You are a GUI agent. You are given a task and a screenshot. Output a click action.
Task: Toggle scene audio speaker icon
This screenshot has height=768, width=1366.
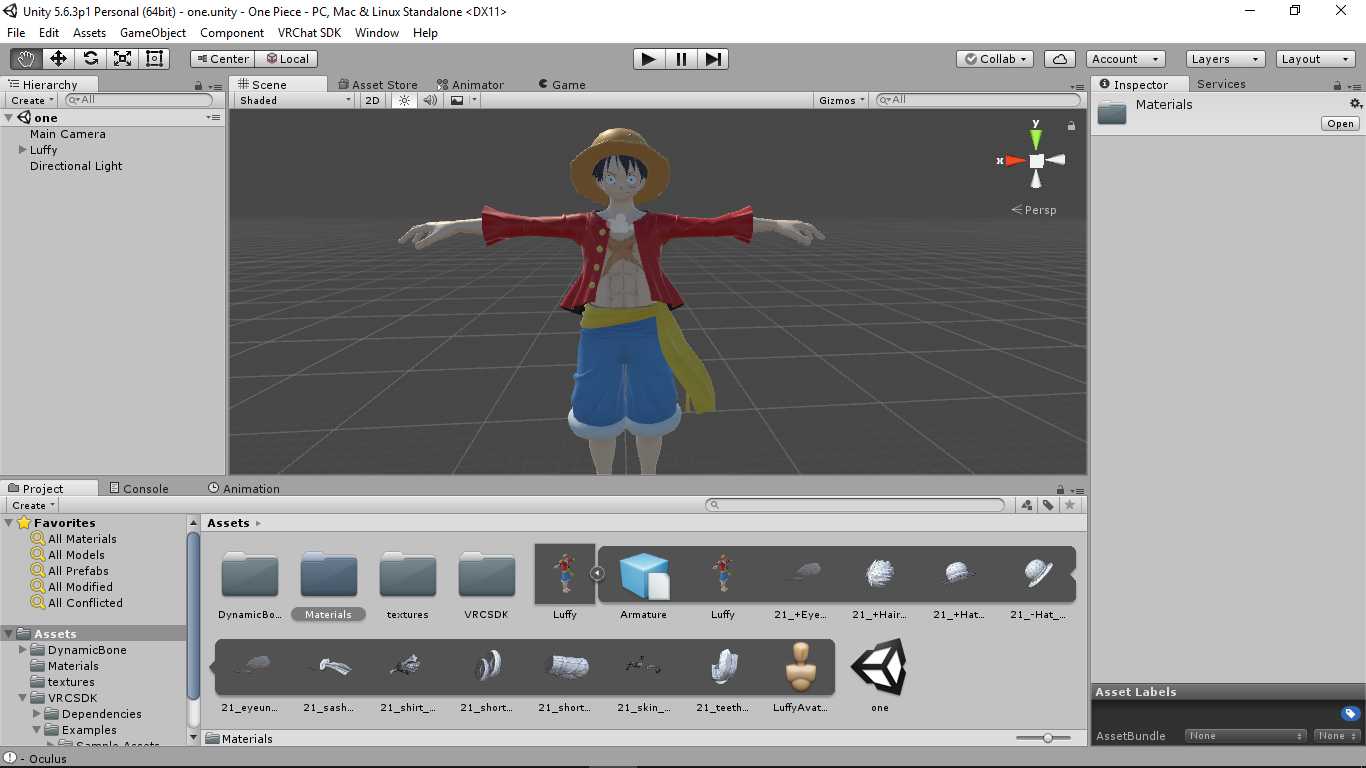[430, 100]
